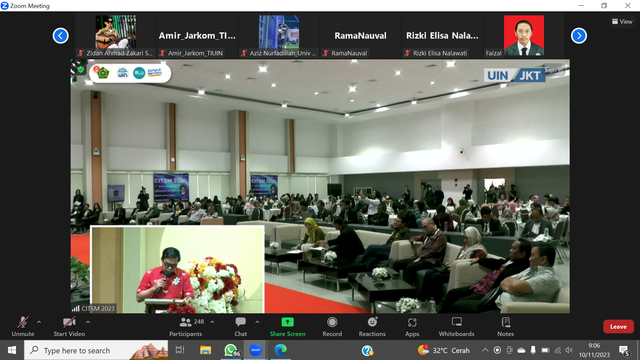
Task: Open WhatsApp from taskbar
Action: coord(231,350)
